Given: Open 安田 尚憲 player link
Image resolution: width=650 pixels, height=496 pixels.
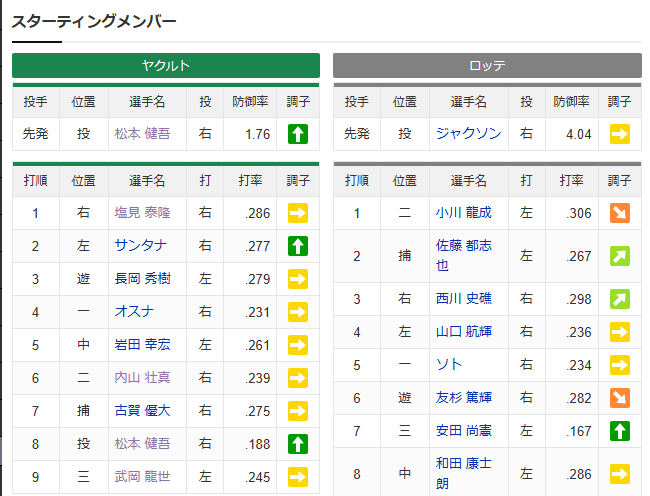Looking at the screenshot, I should (463, 431).
